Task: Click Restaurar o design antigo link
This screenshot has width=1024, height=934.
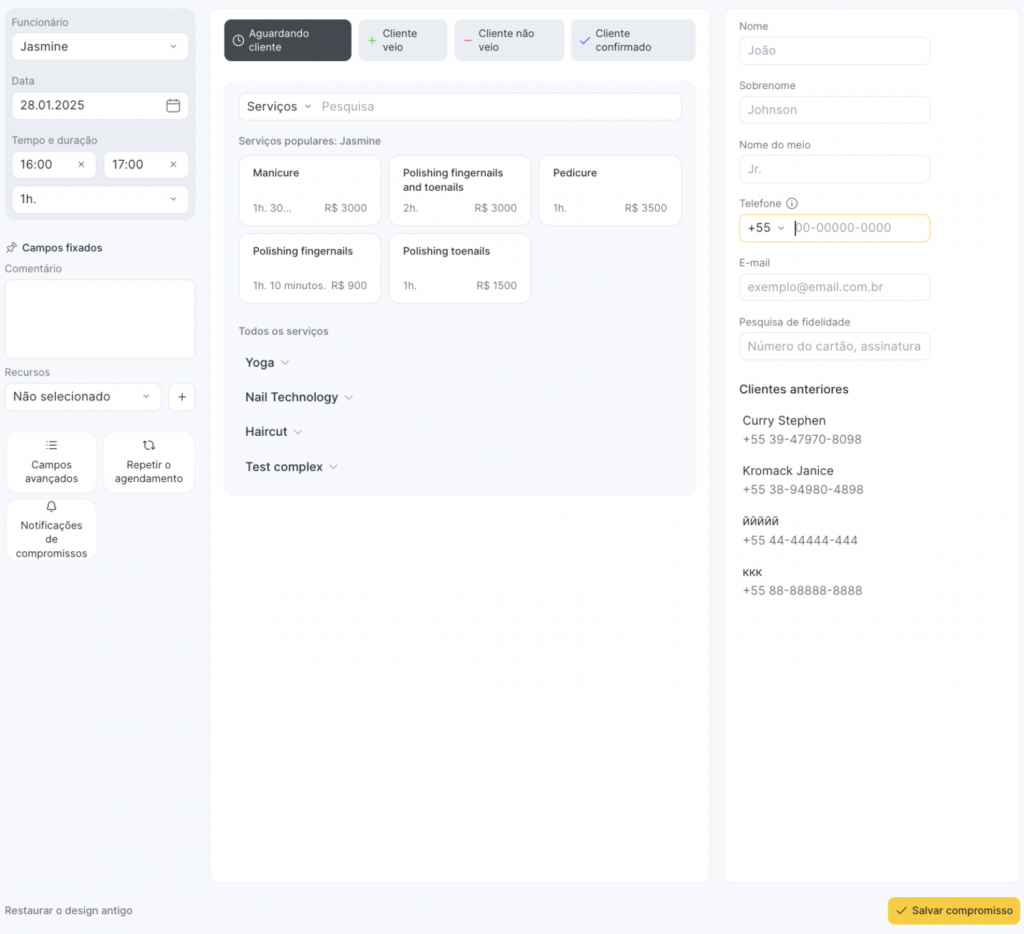Action: point(69,910)
